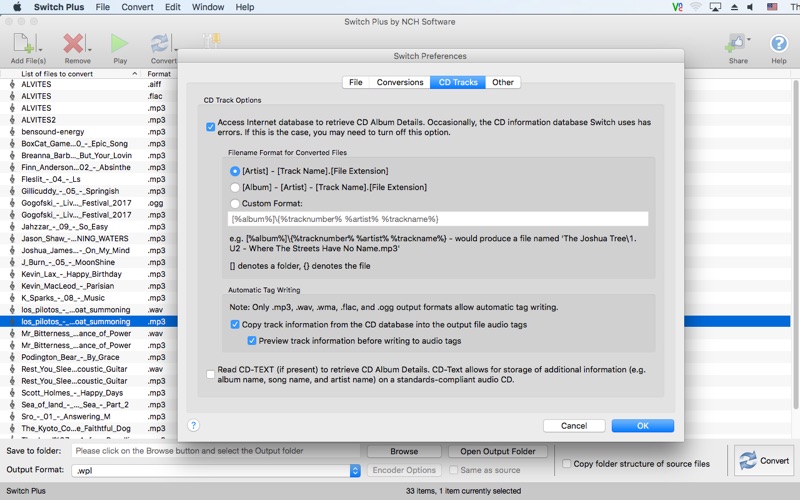Click the volume icon in menu bar
The image size is (800, 500).
[751, 7]
